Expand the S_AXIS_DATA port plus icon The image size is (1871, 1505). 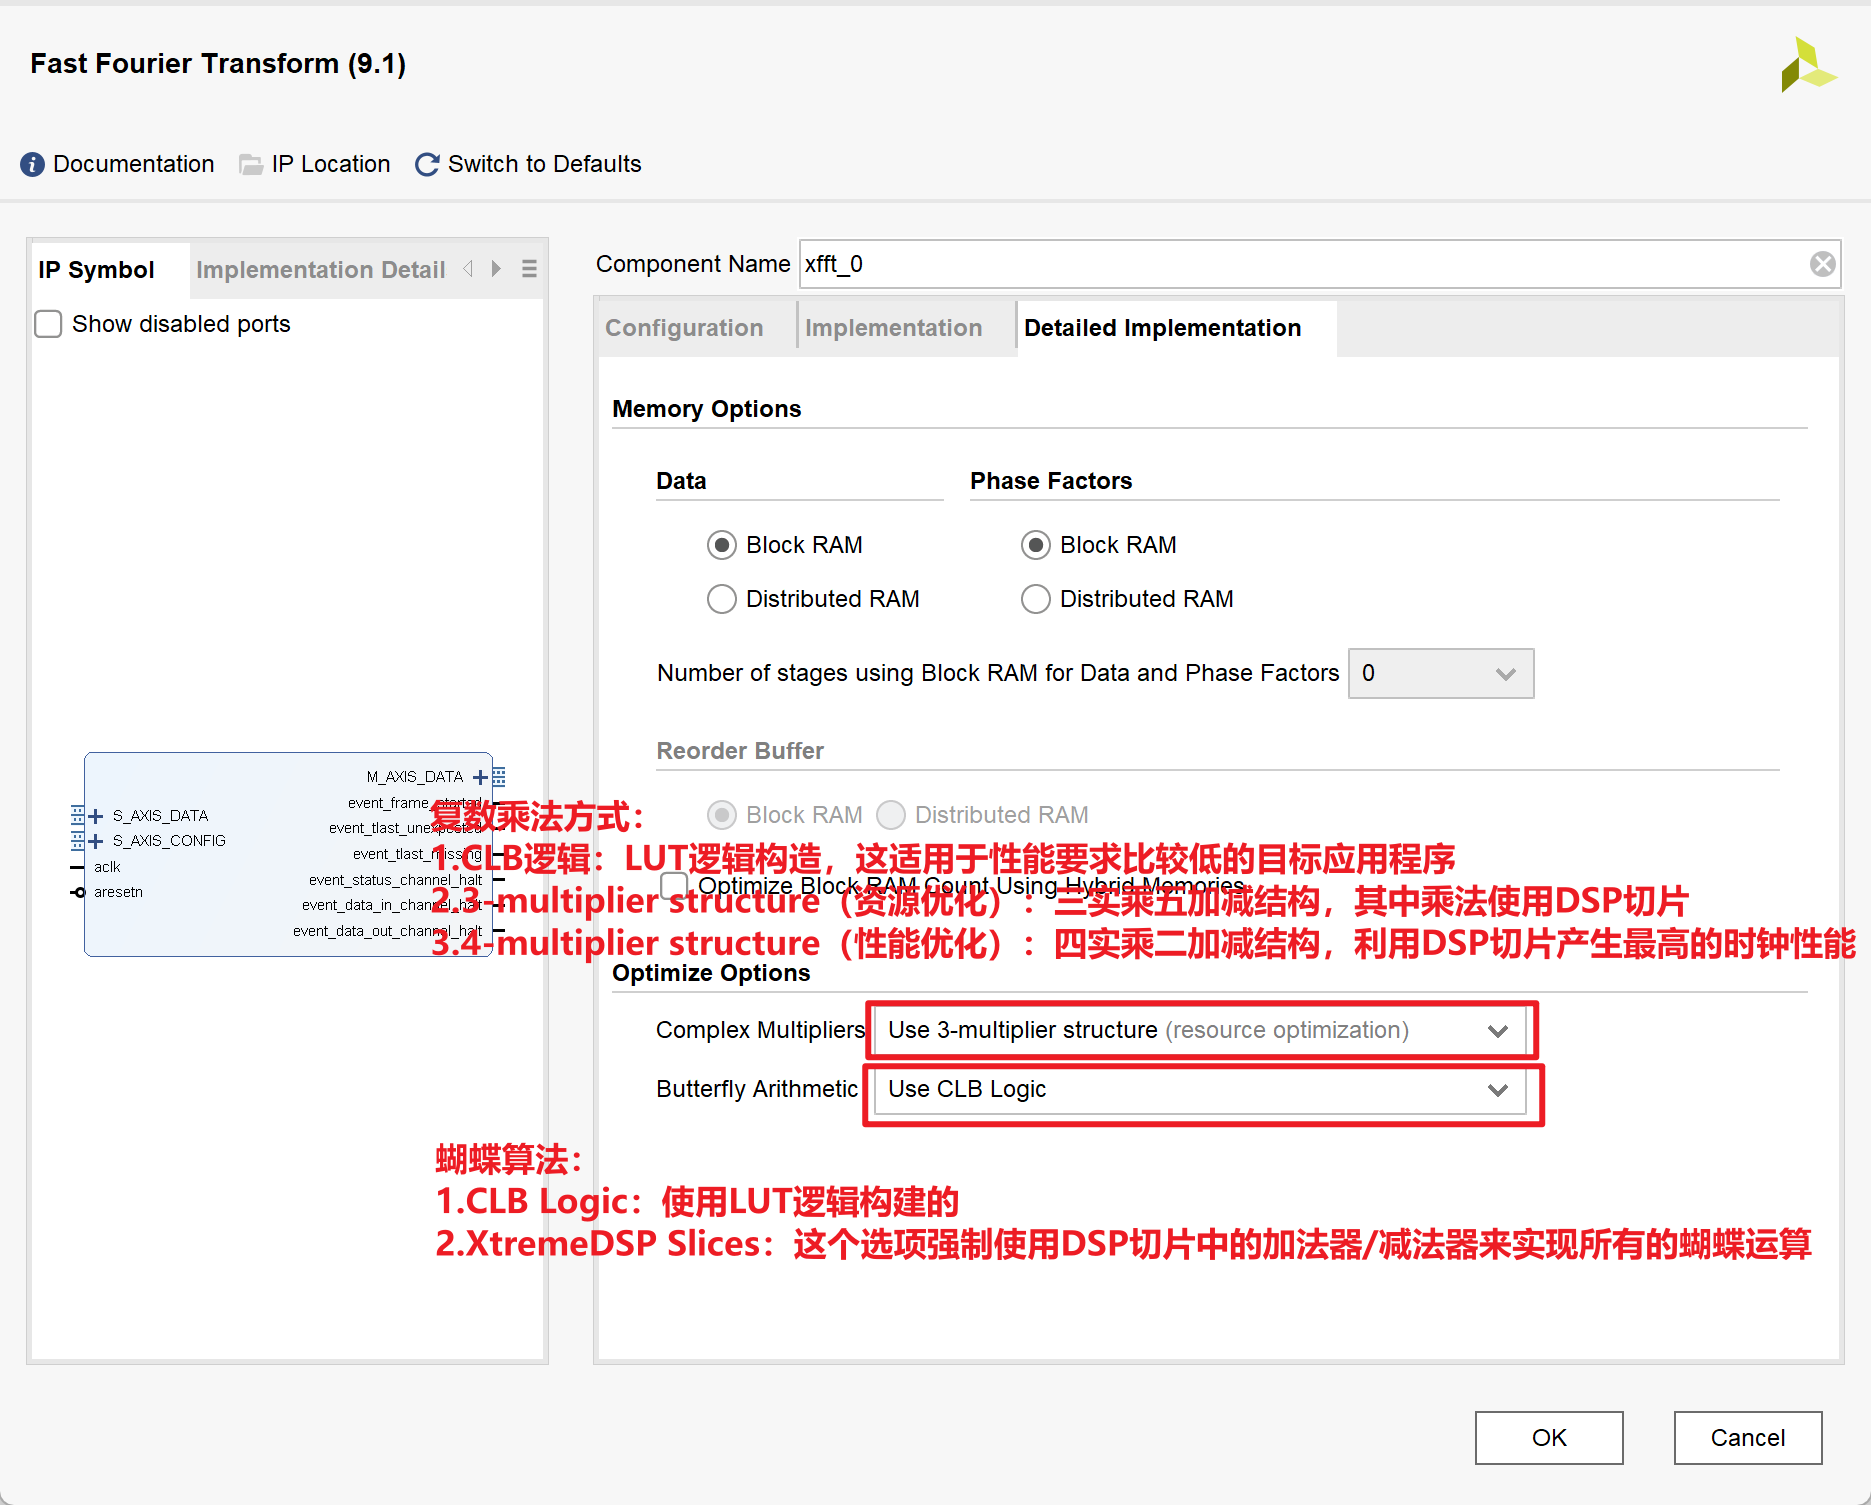(96, 816)
